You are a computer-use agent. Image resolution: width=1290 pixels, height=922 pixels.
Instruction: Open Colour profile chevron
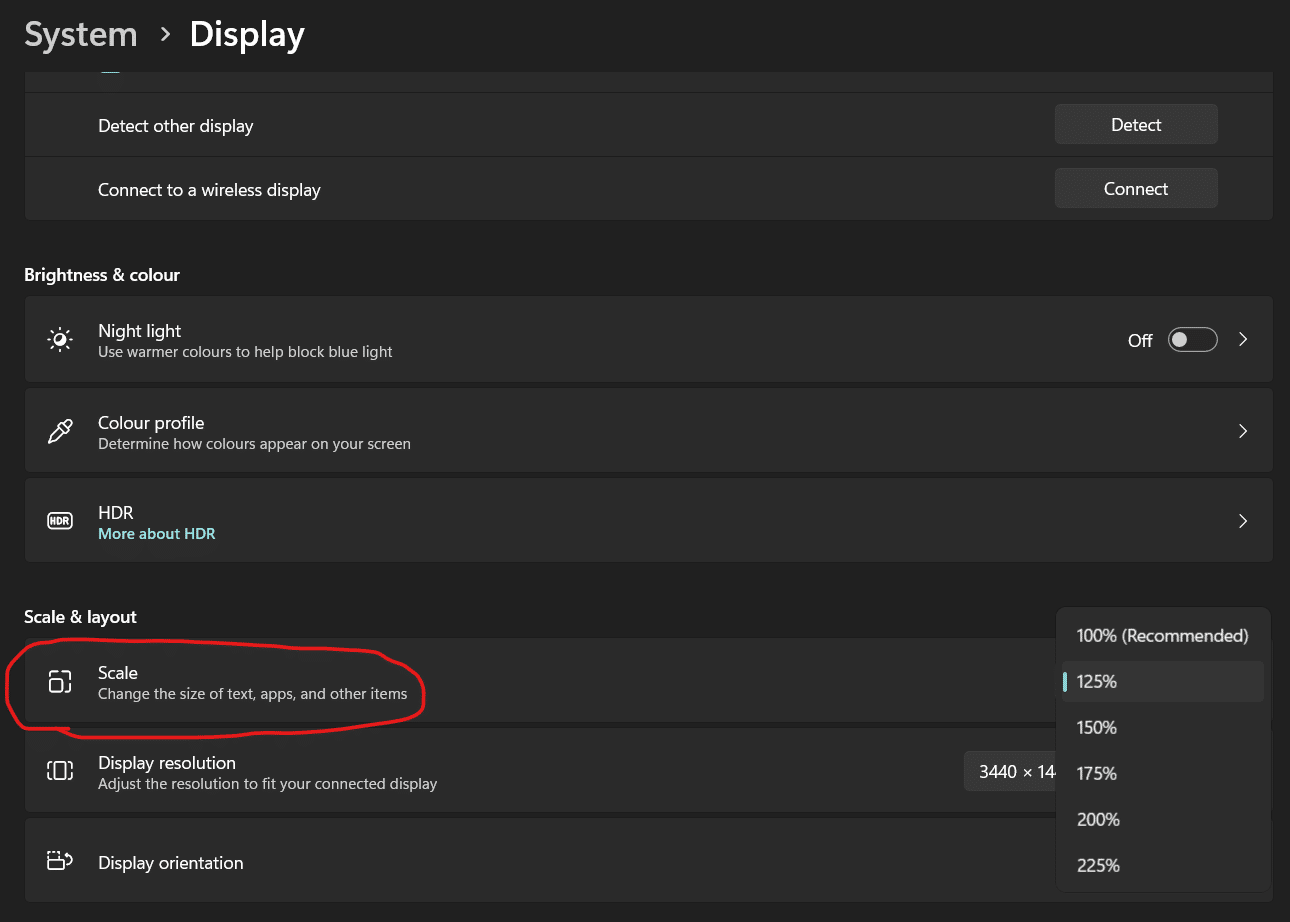coord(1243,431)
